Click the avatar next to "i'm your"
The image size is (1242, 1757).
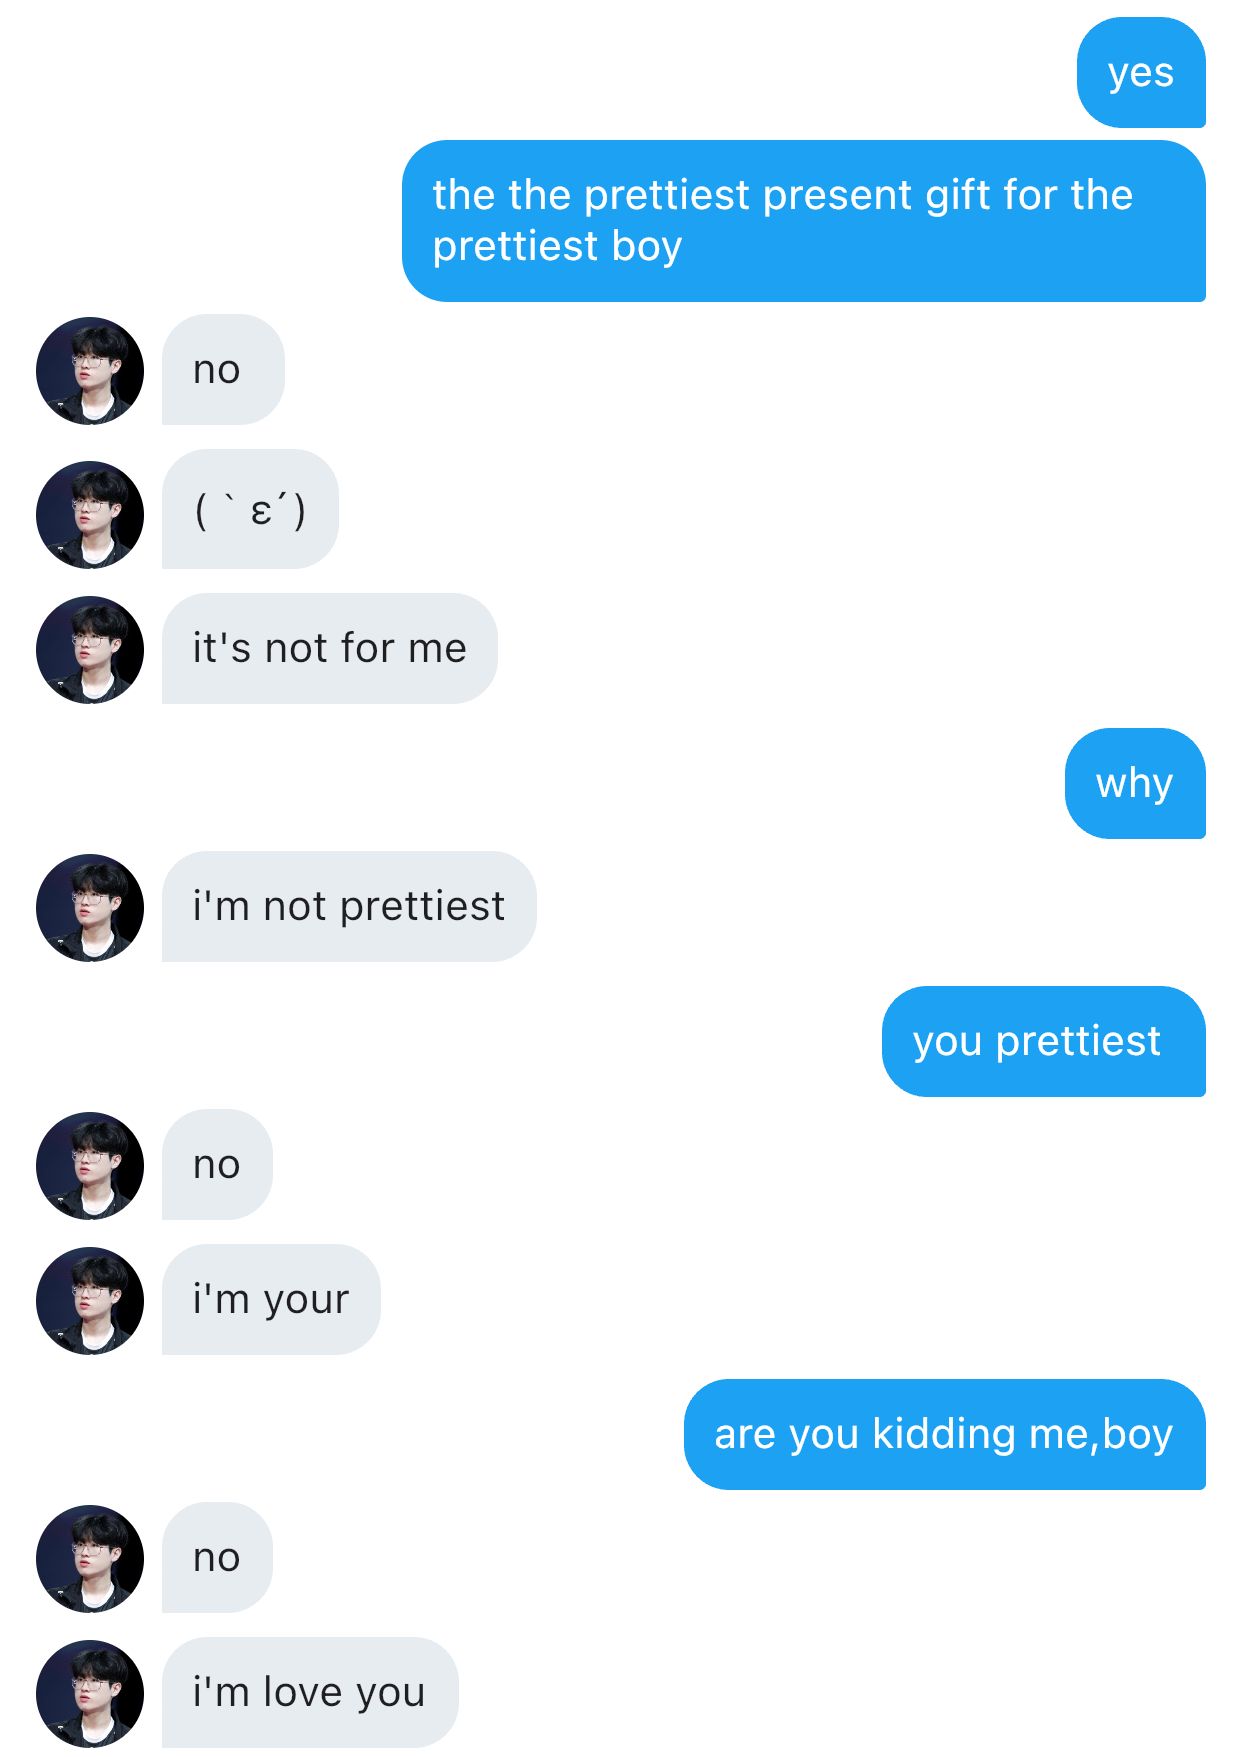(x=90, y=1301)
